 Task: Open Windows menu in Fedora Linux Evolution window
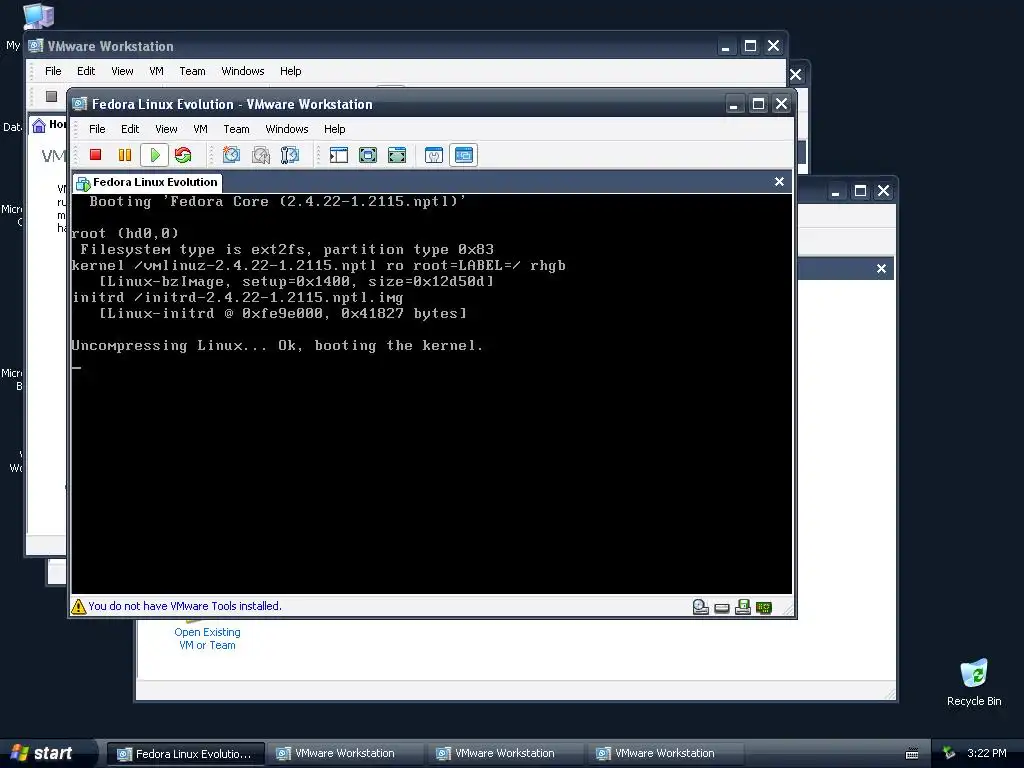coord(287,129)
